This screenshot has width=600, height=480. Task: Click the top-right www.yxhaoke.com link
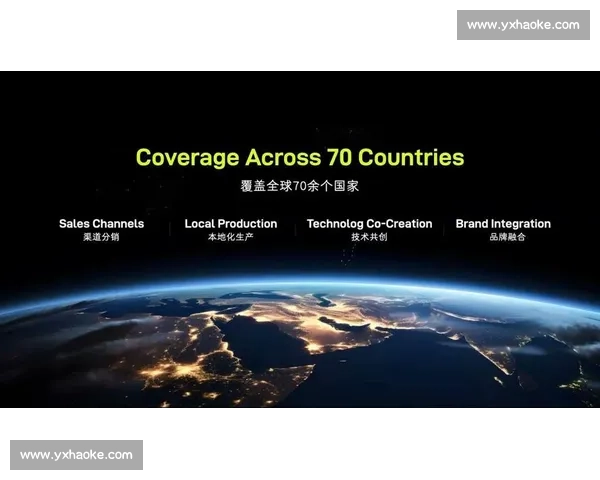(523, 24)
